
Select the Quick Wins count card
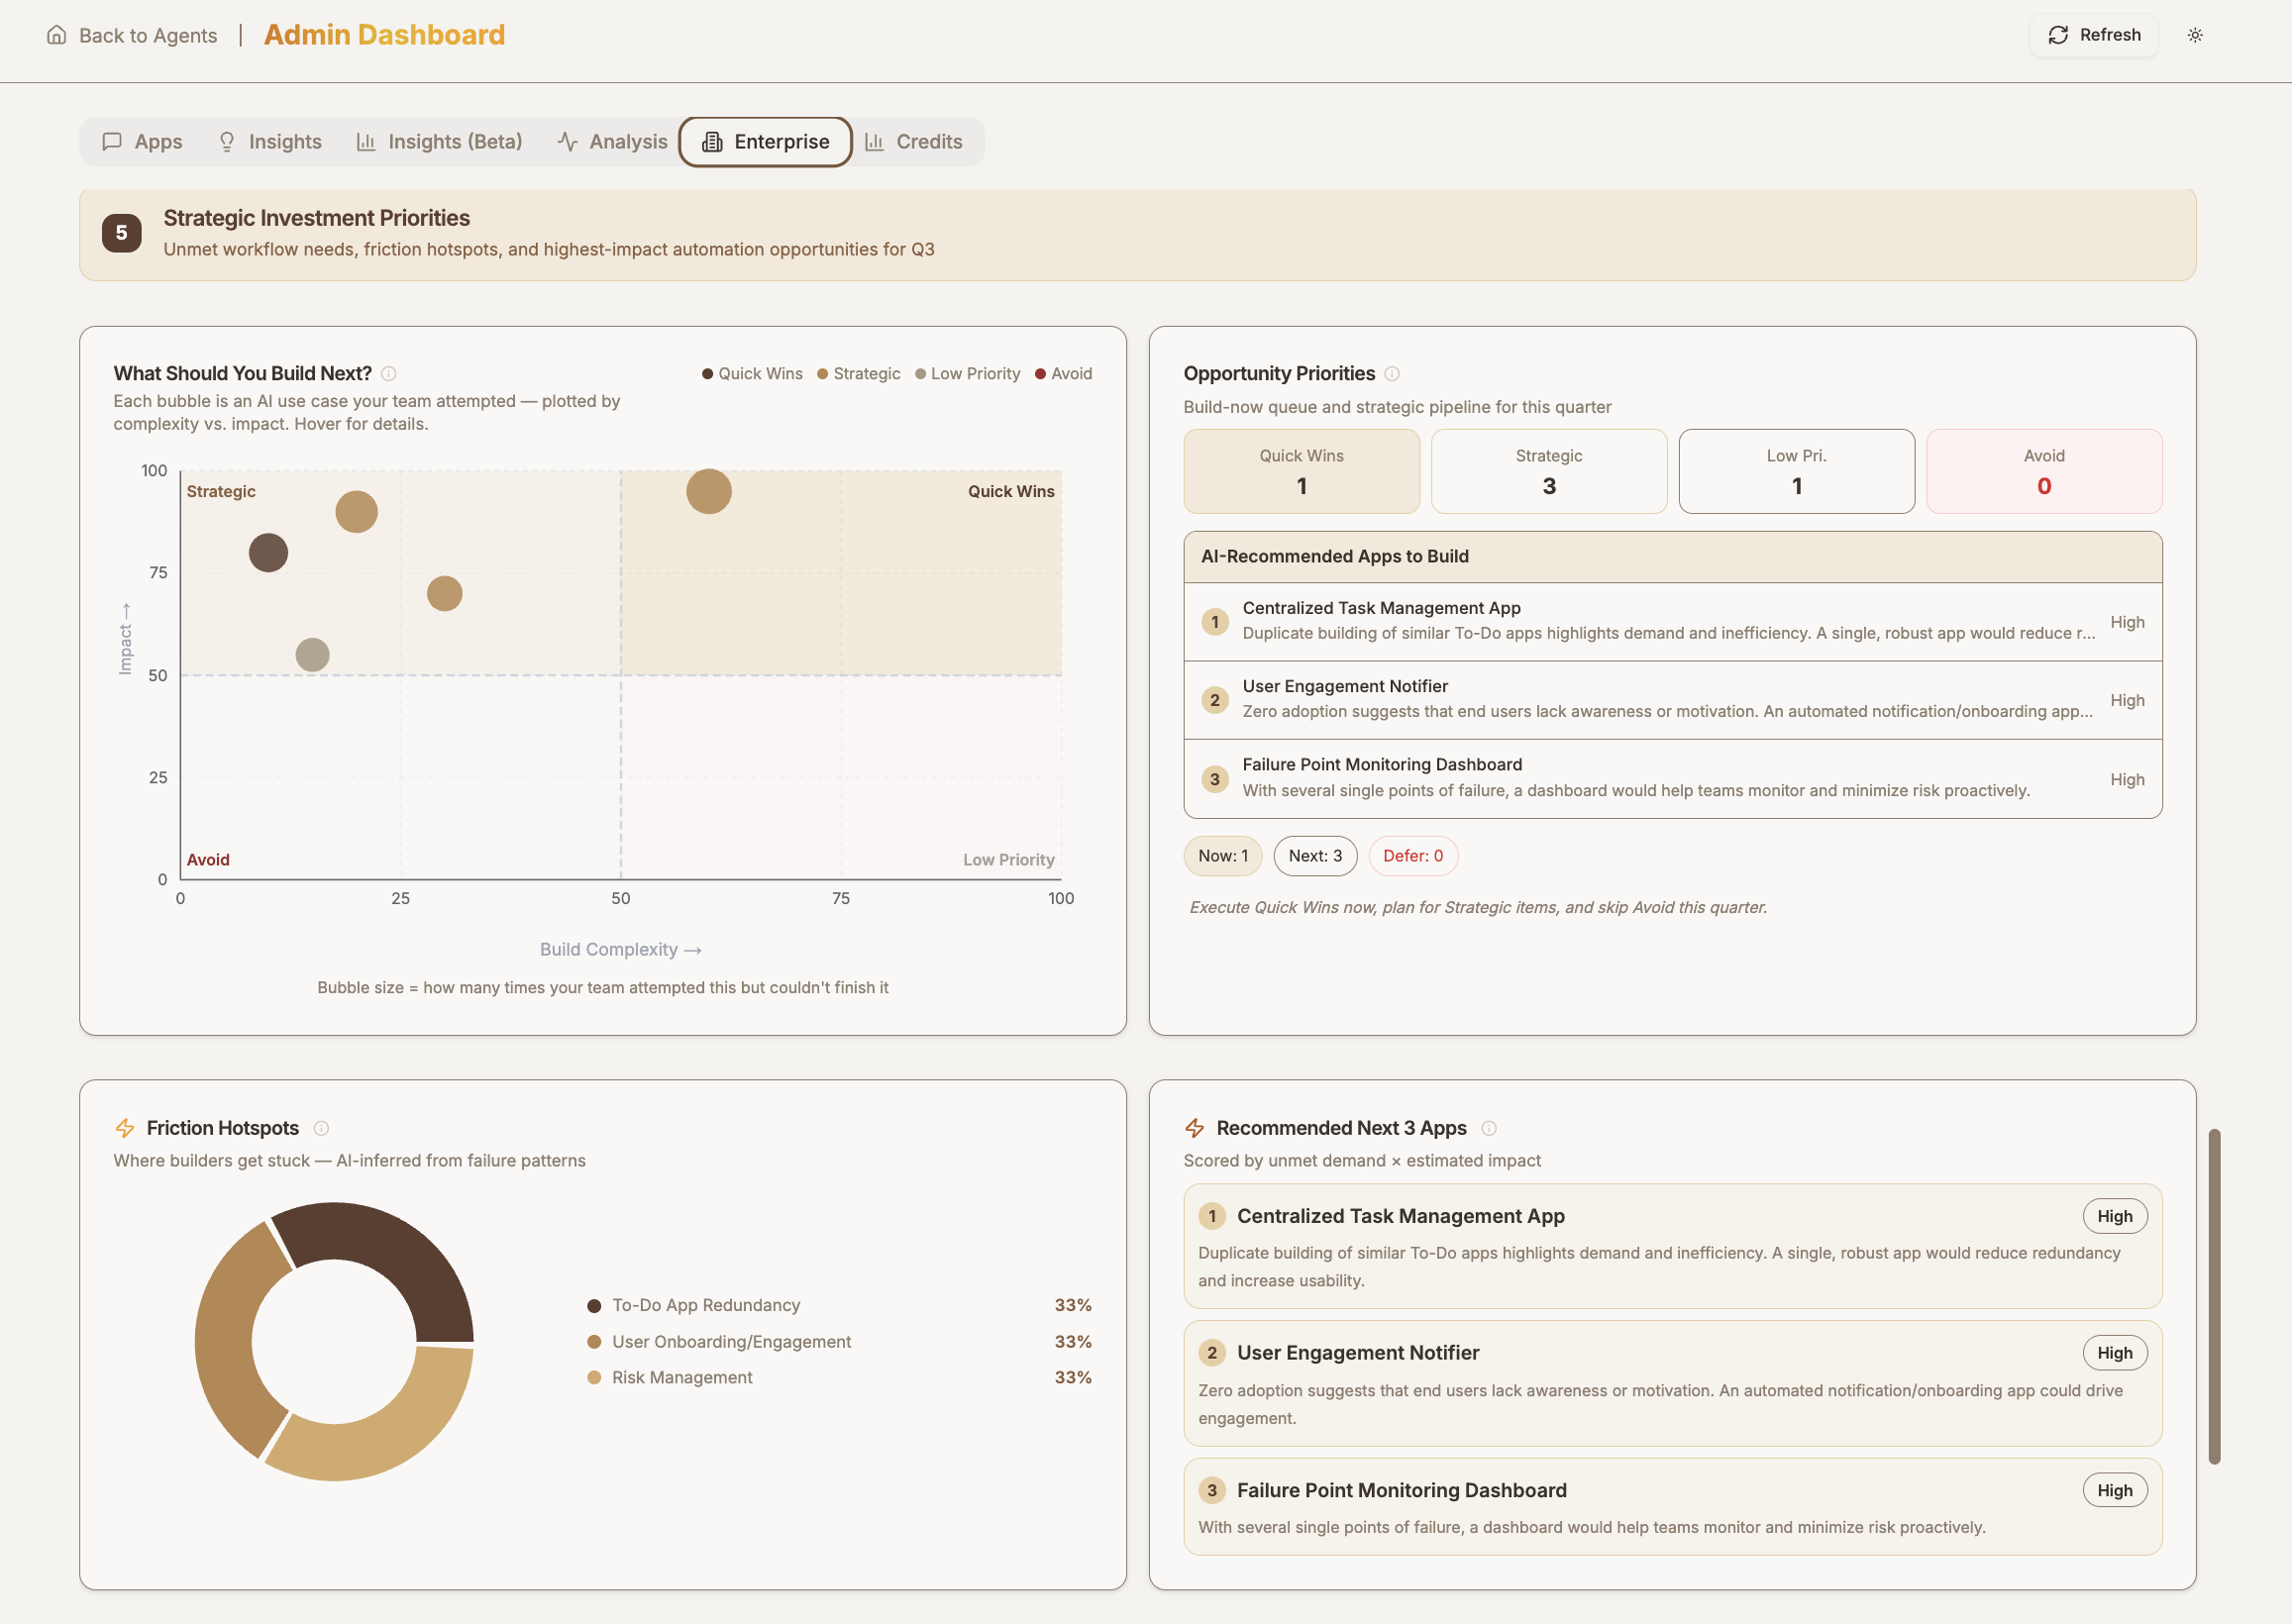[x=1301, y=472]
